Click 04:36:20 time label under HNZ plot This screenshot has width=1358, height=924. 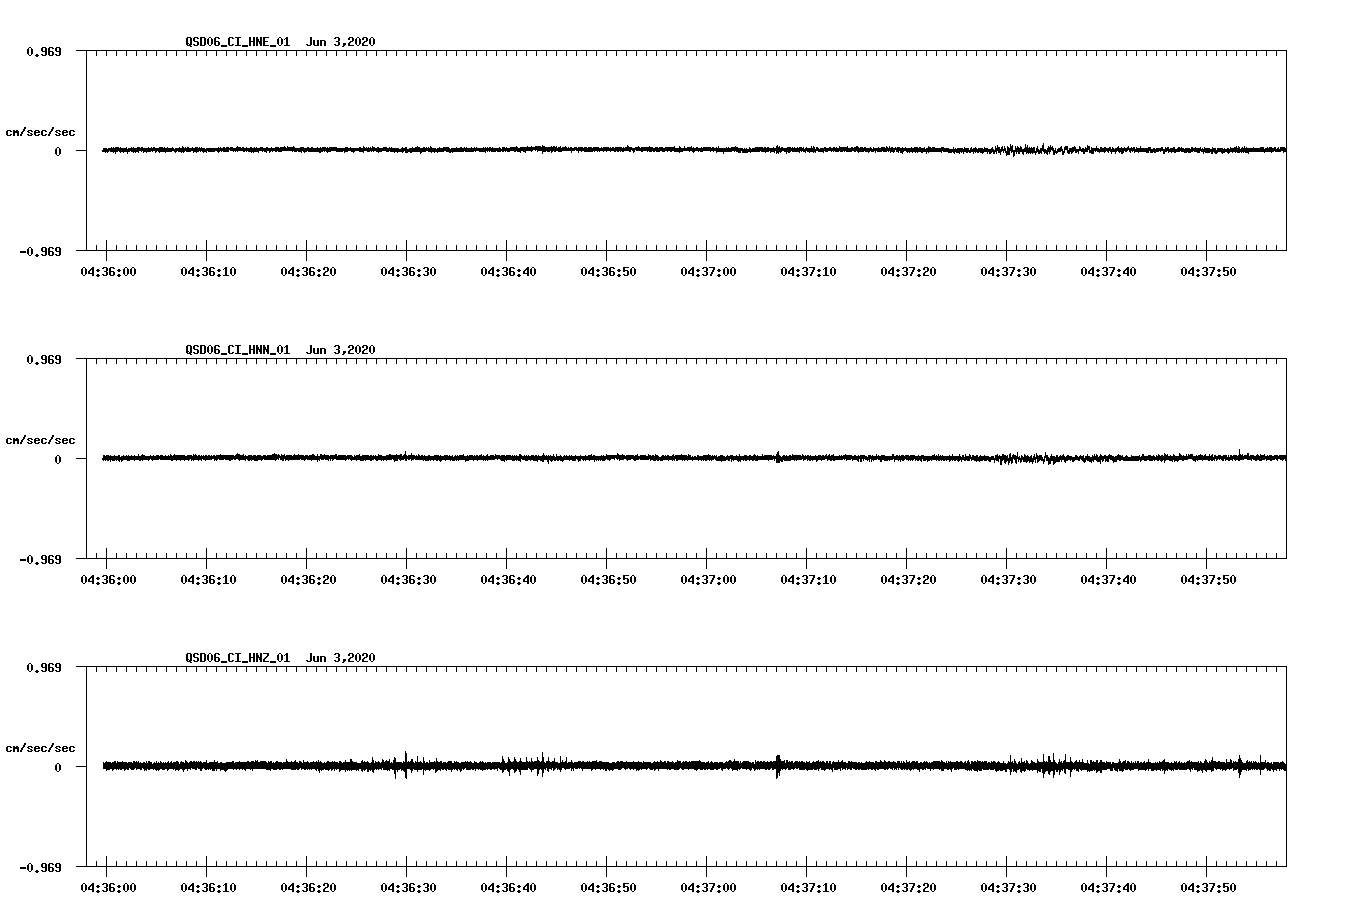point(308,888)
